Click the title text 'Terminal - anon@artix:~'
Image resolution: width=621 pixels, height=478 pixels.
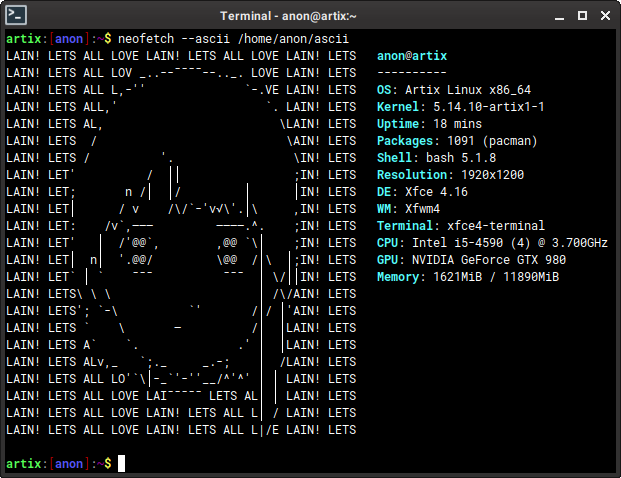288,16
